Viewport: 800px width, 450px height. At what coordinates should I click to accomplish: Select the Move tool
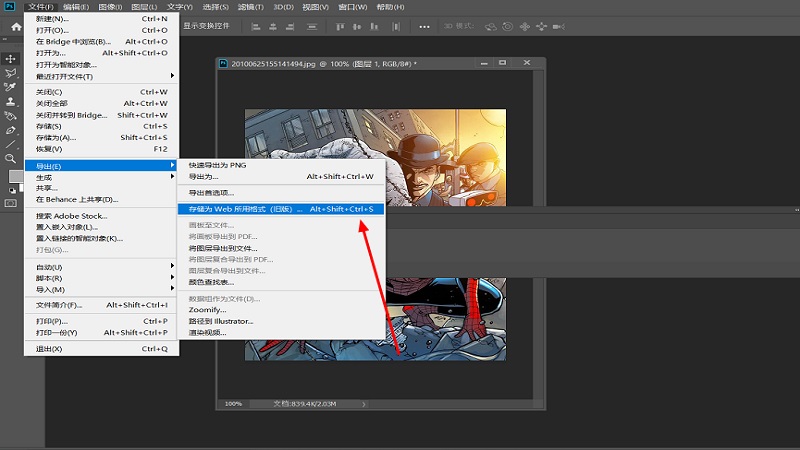point(10,59)
